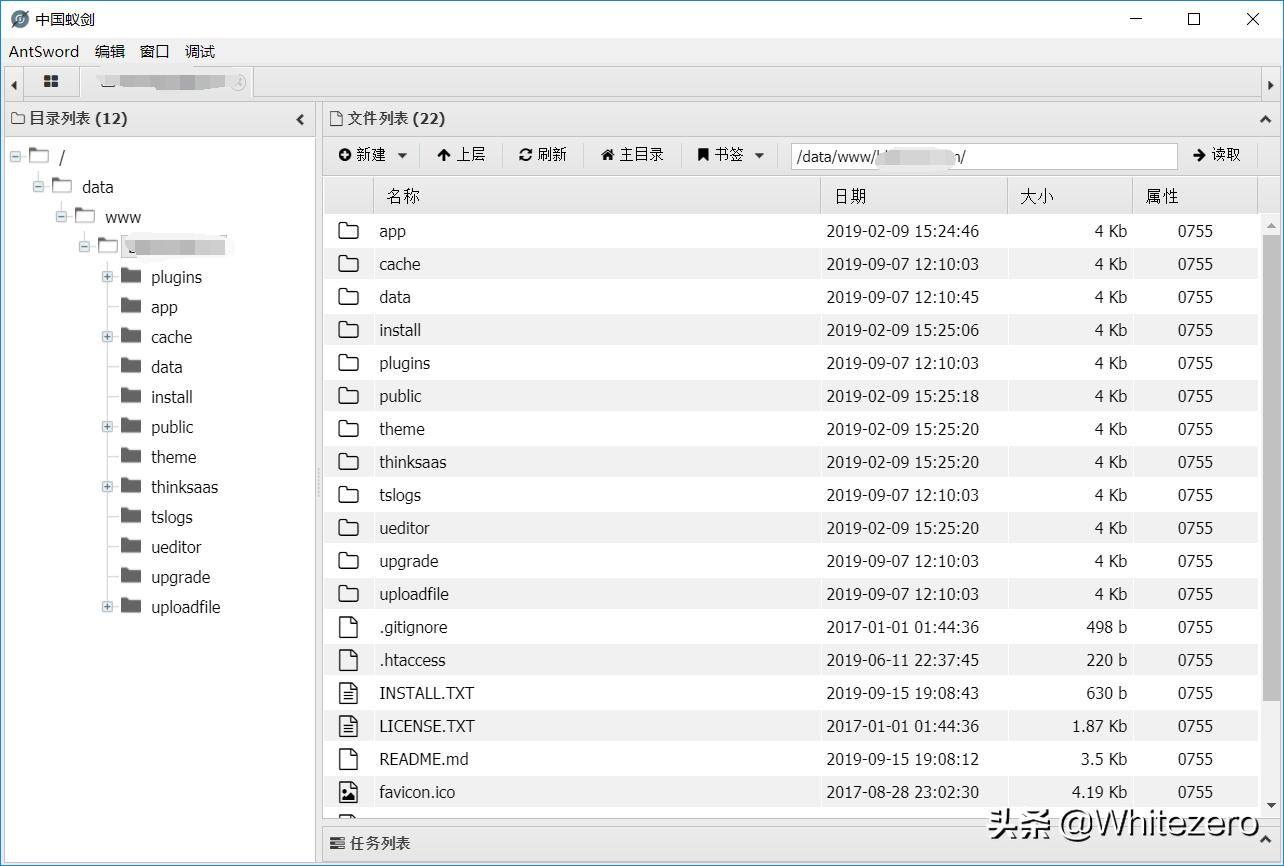
Task: Expand the public tree node
Action: click(x=107, y=427)
